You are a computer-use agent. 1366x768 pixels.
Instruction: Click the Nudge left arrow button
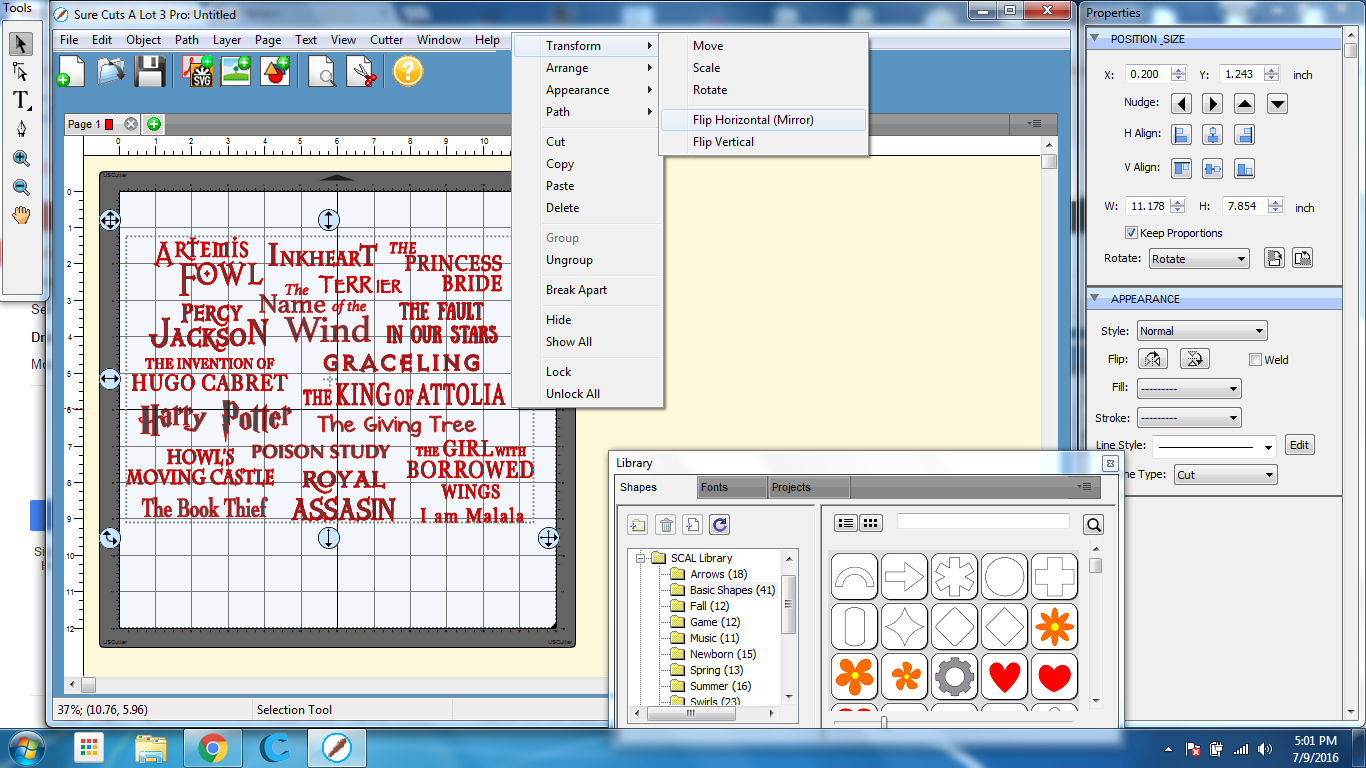click(x=1182, y=104)
